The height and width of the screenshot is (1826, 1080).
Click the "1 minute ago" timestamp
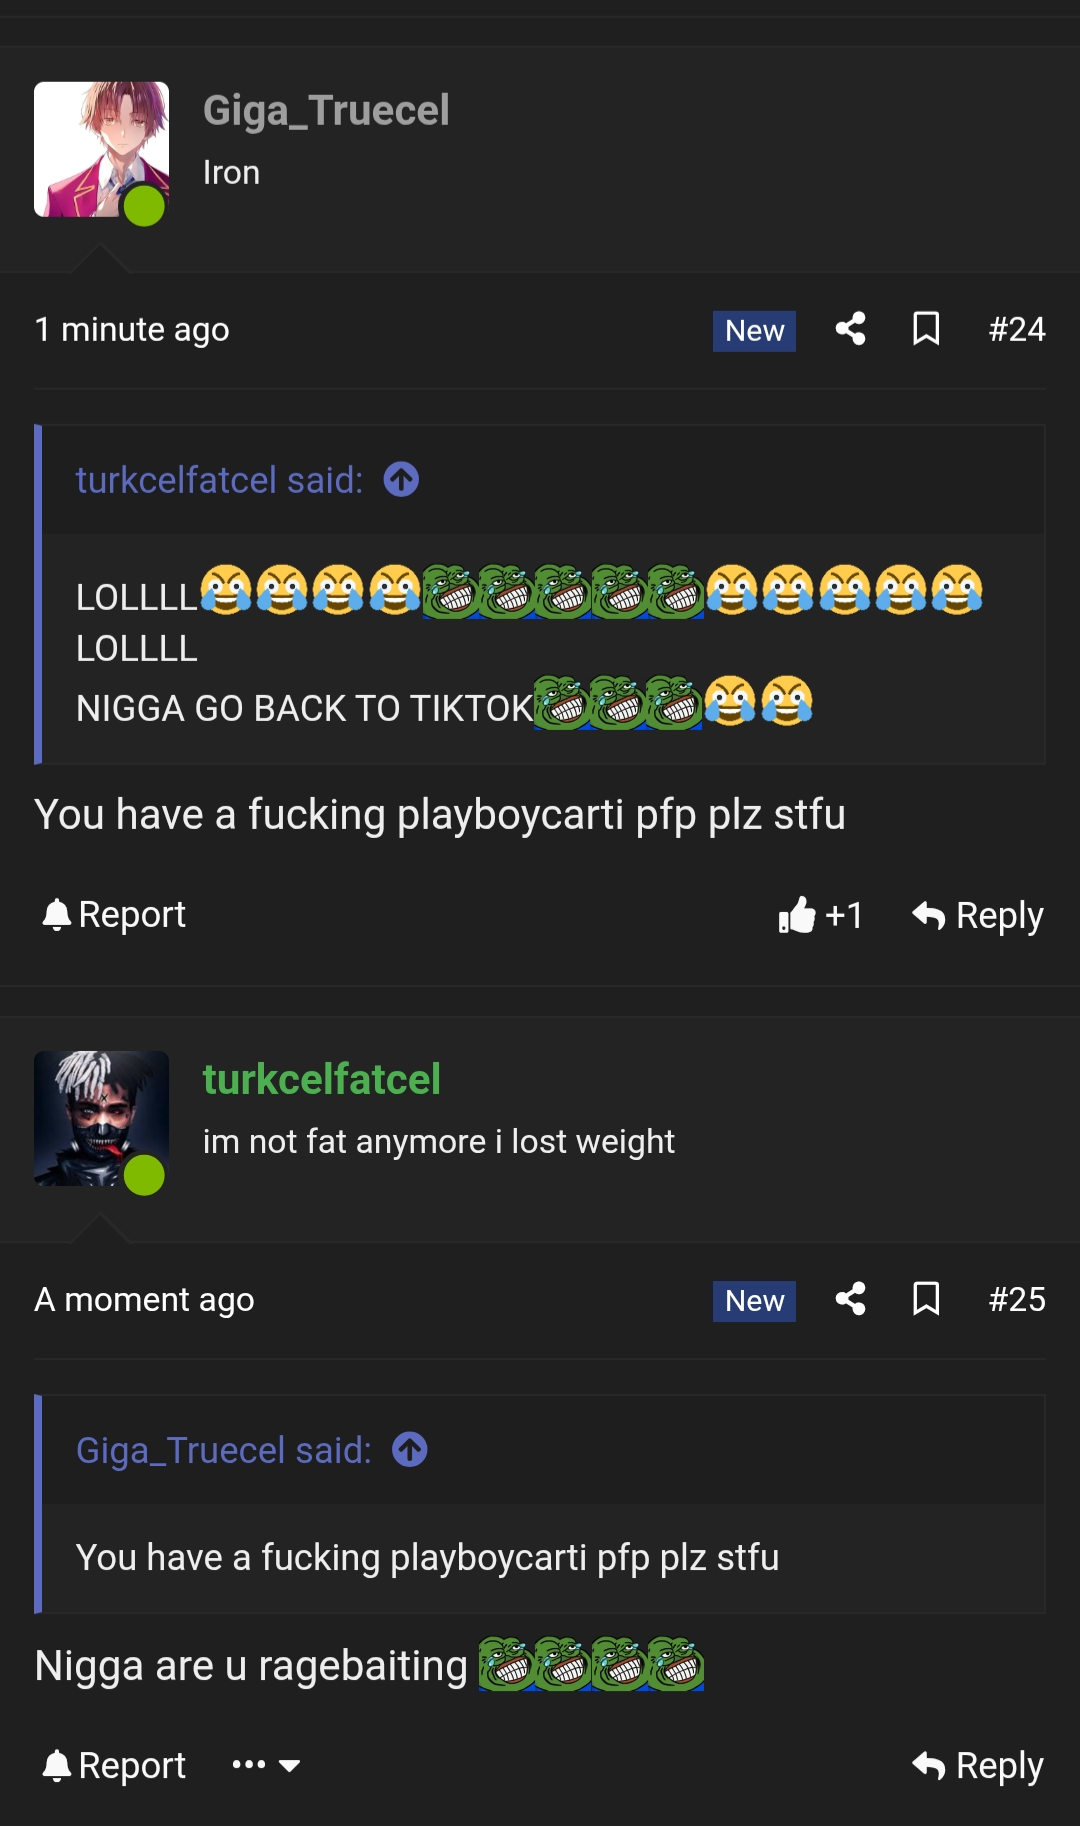click(x=132, y=329)
